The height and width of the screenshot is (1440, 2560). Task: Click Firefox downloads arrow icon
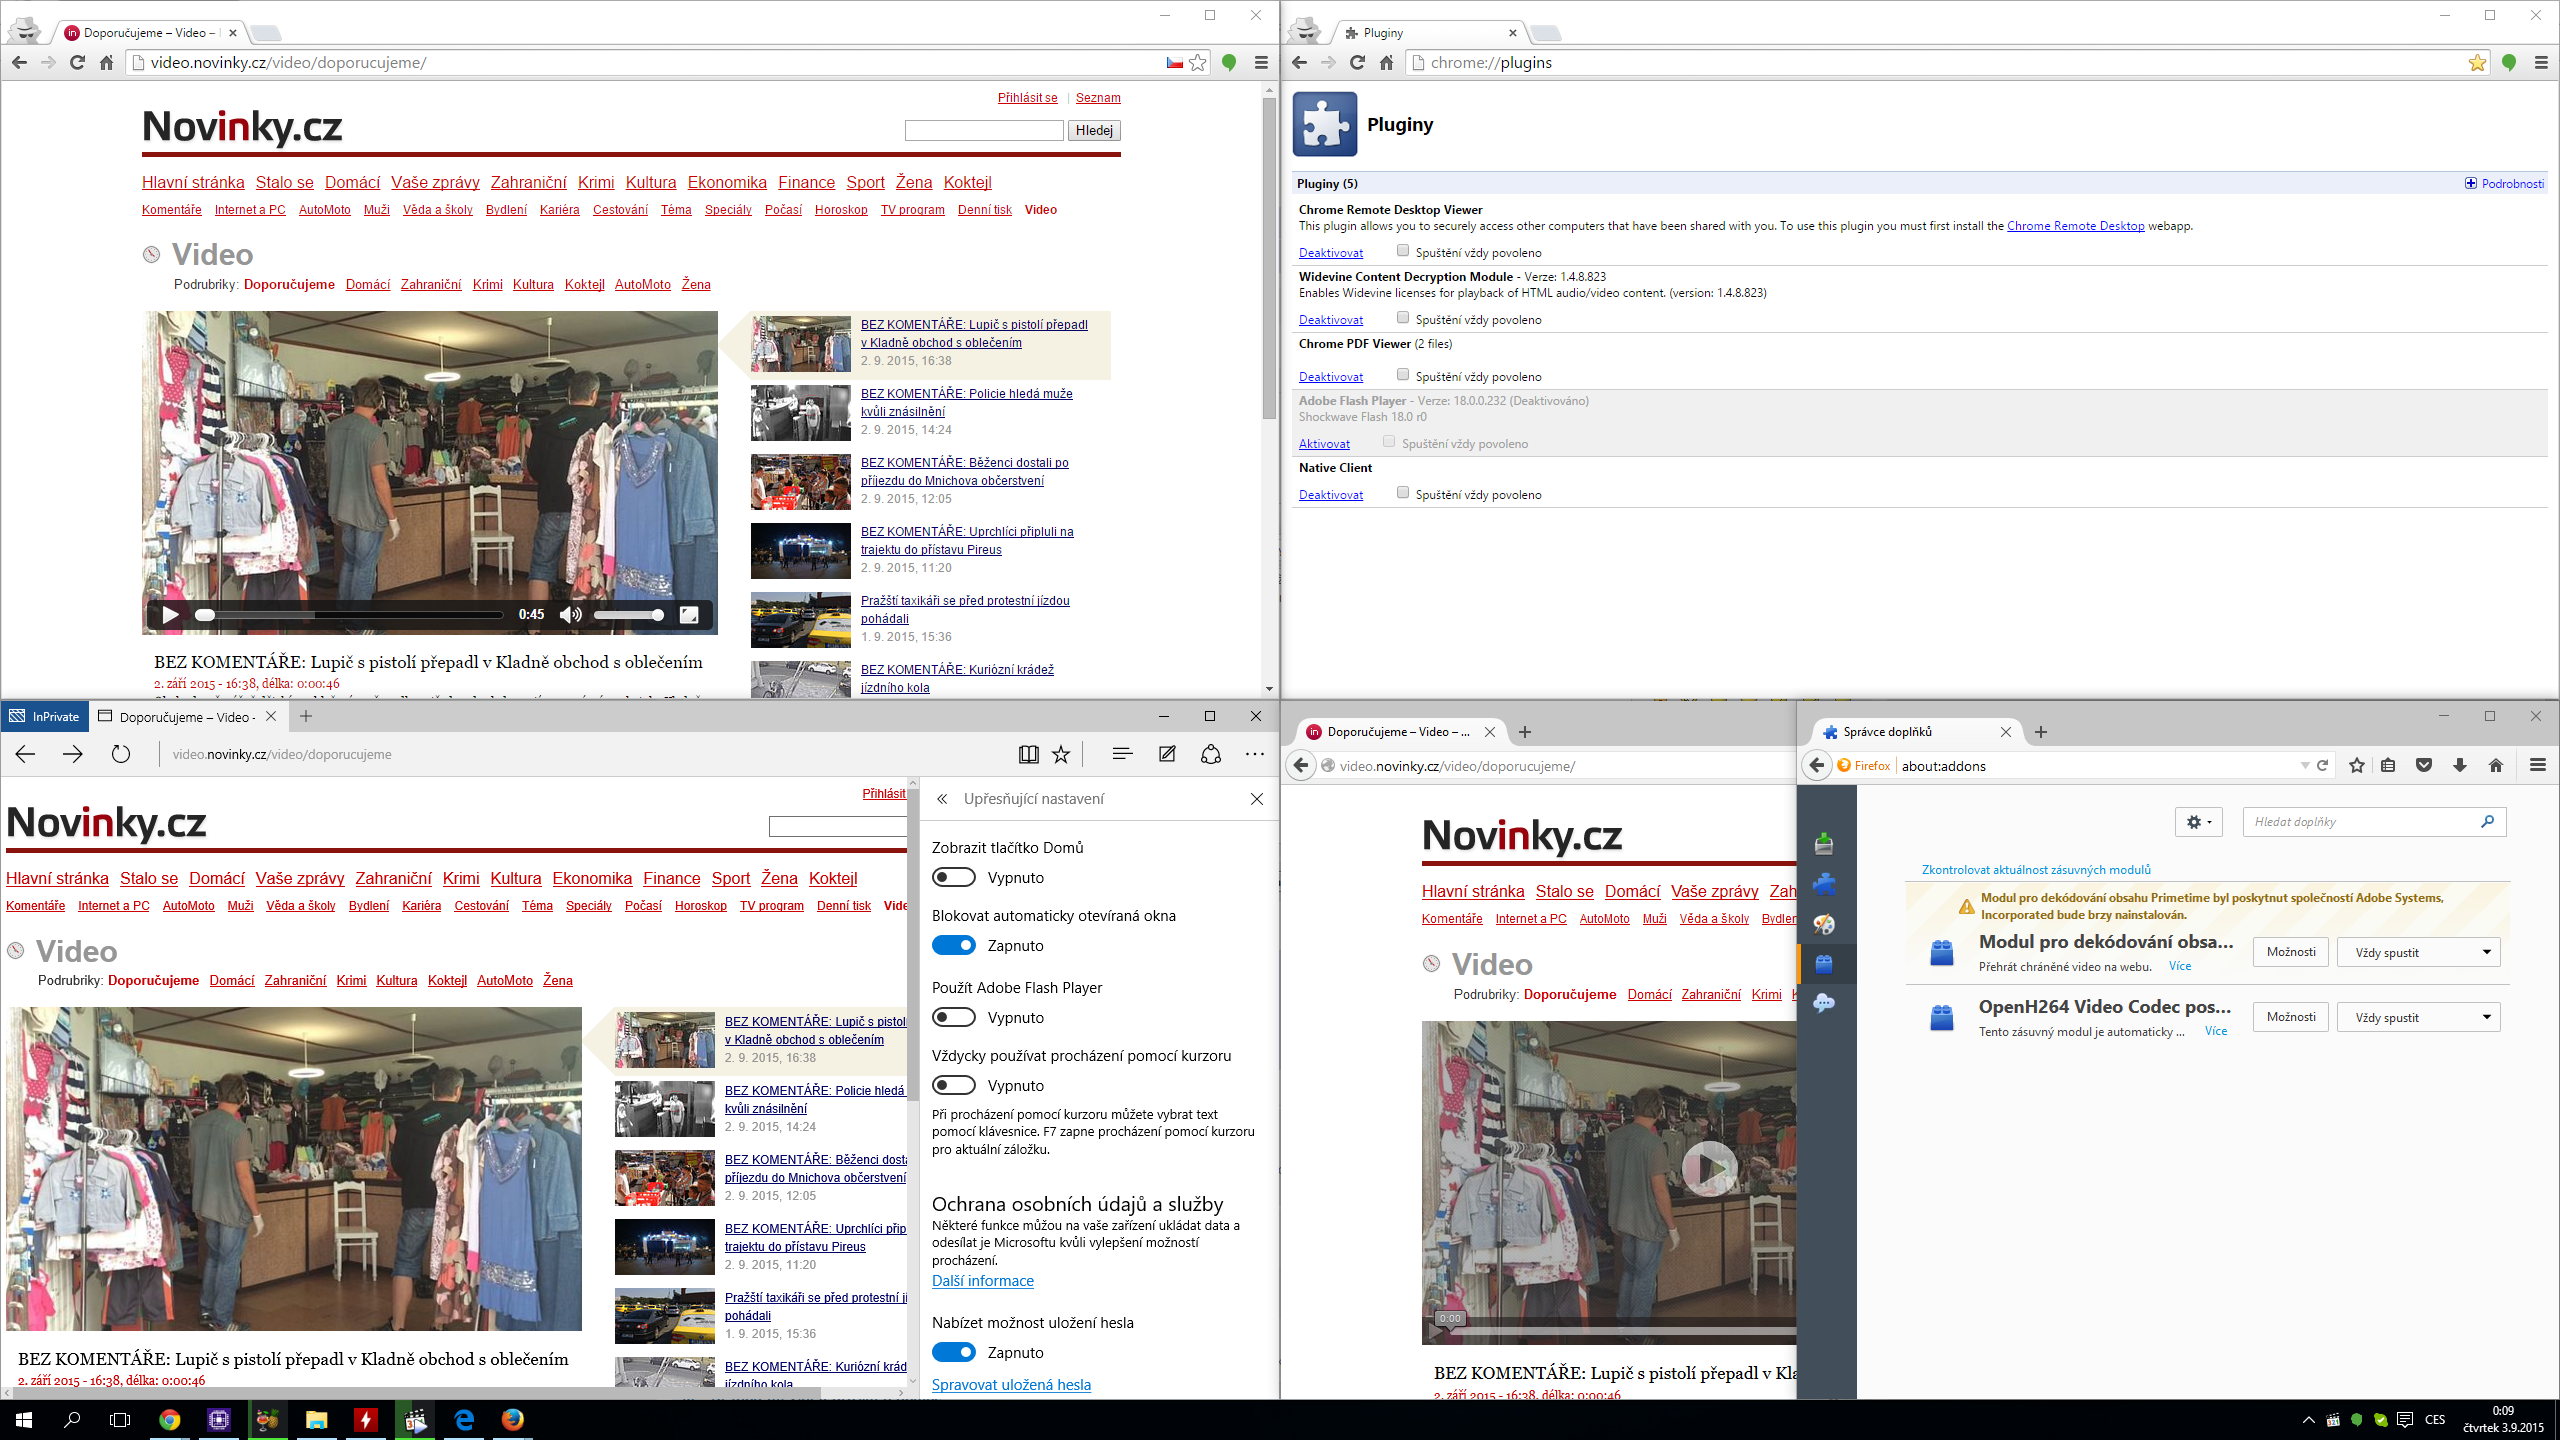coord(2460,766)
